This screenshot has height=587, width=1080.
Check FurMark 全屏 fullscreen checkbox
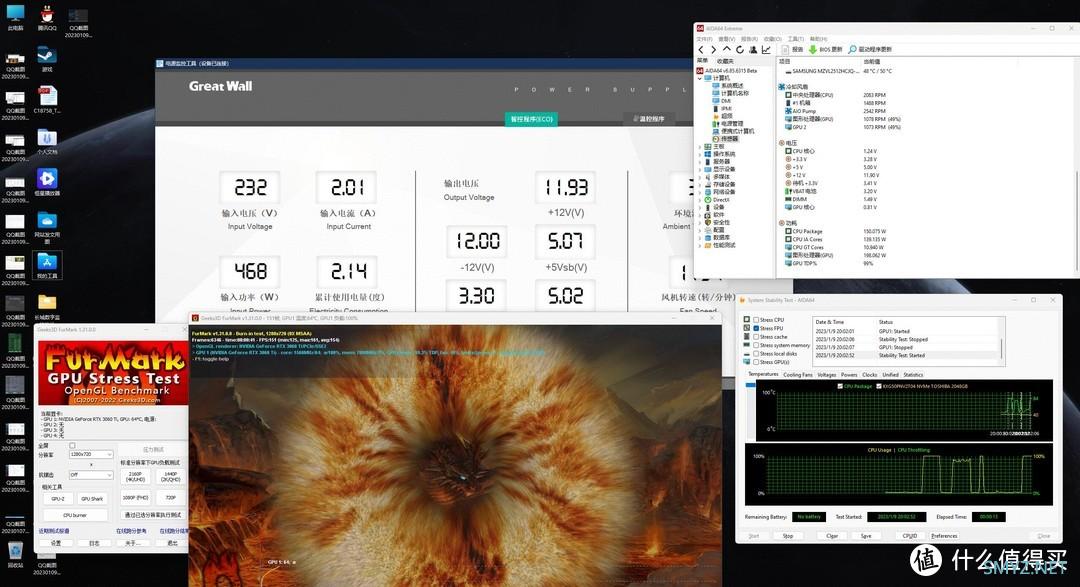pyautogui.click(x=72, y=446)
